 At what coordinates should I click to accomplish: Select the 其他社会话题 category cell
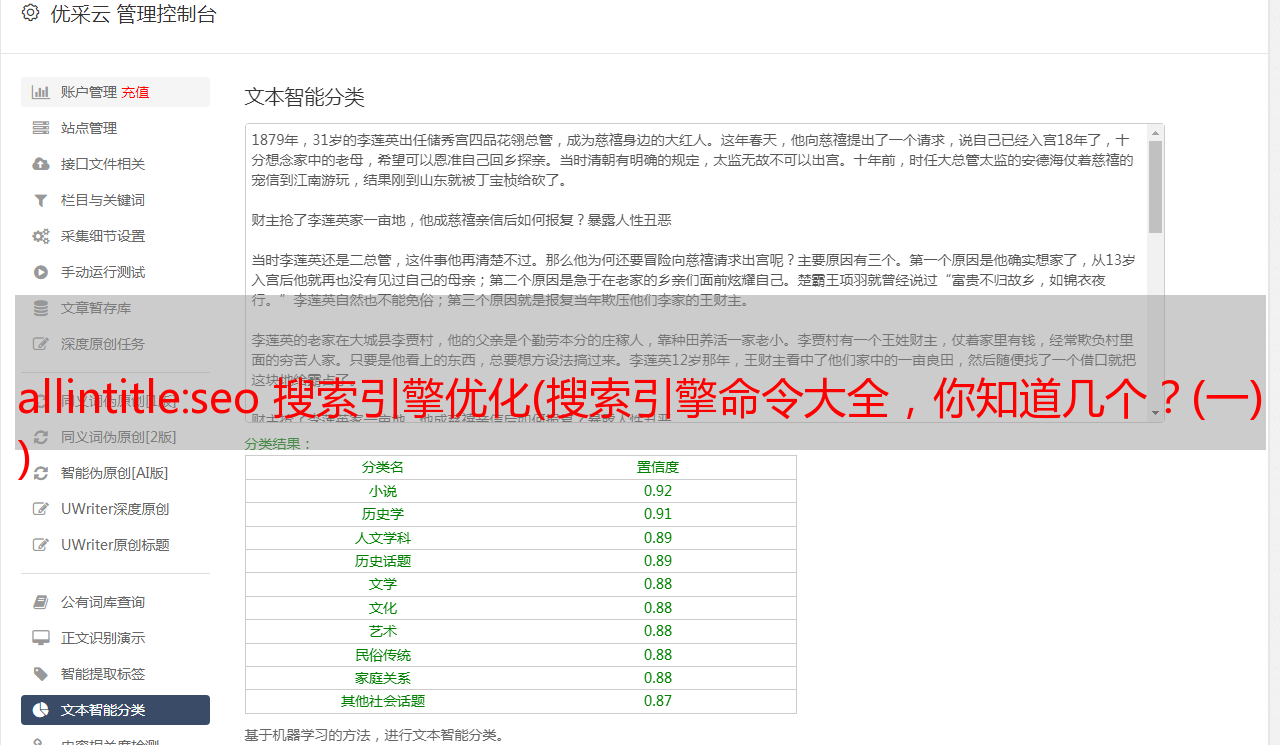tap(383, 701)
